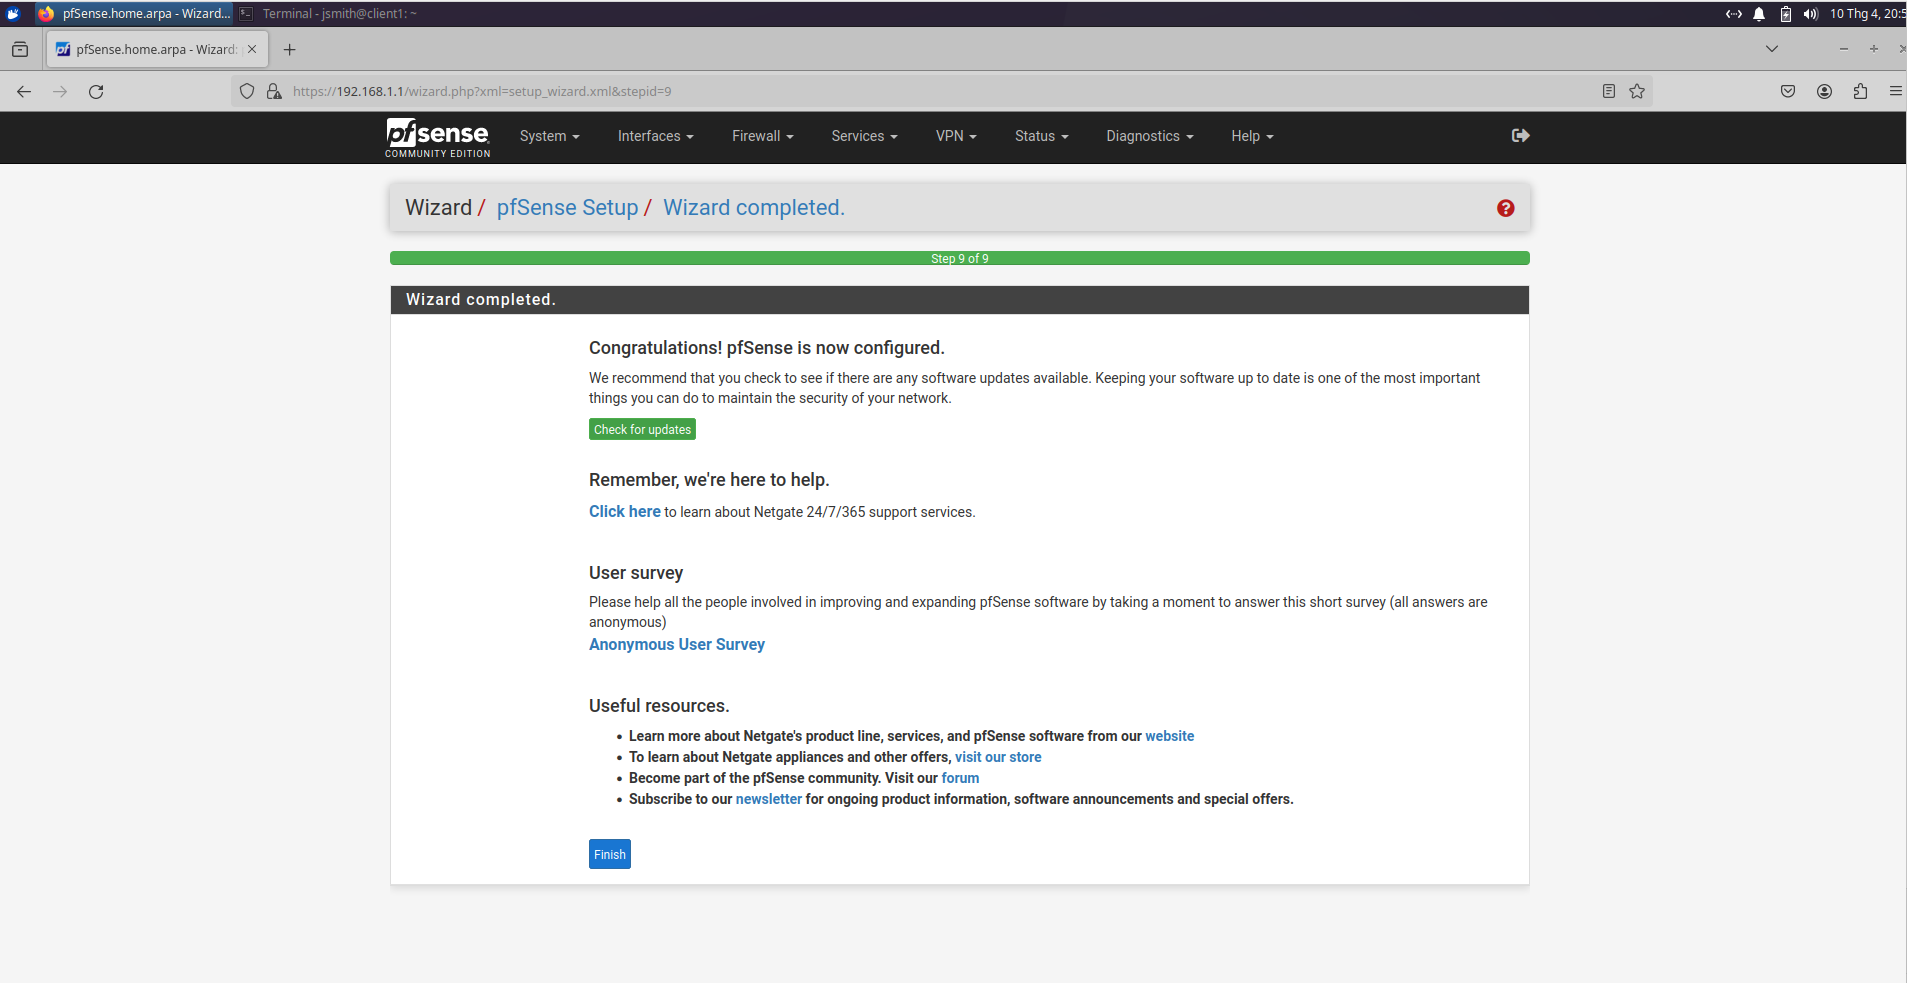Bookmark this page with the star icon

pyautogui.click(x=1637, y=91)
